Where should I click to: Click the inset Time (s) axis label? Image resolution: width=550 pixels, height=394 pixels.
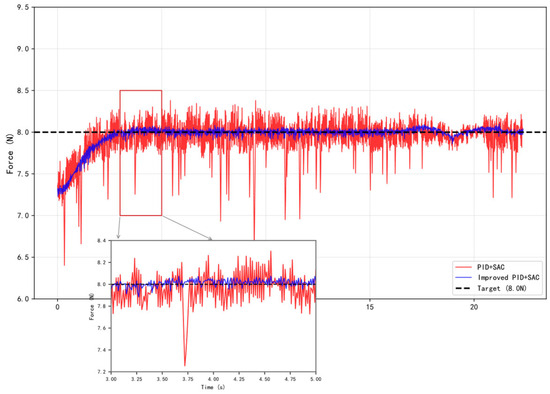213,387
